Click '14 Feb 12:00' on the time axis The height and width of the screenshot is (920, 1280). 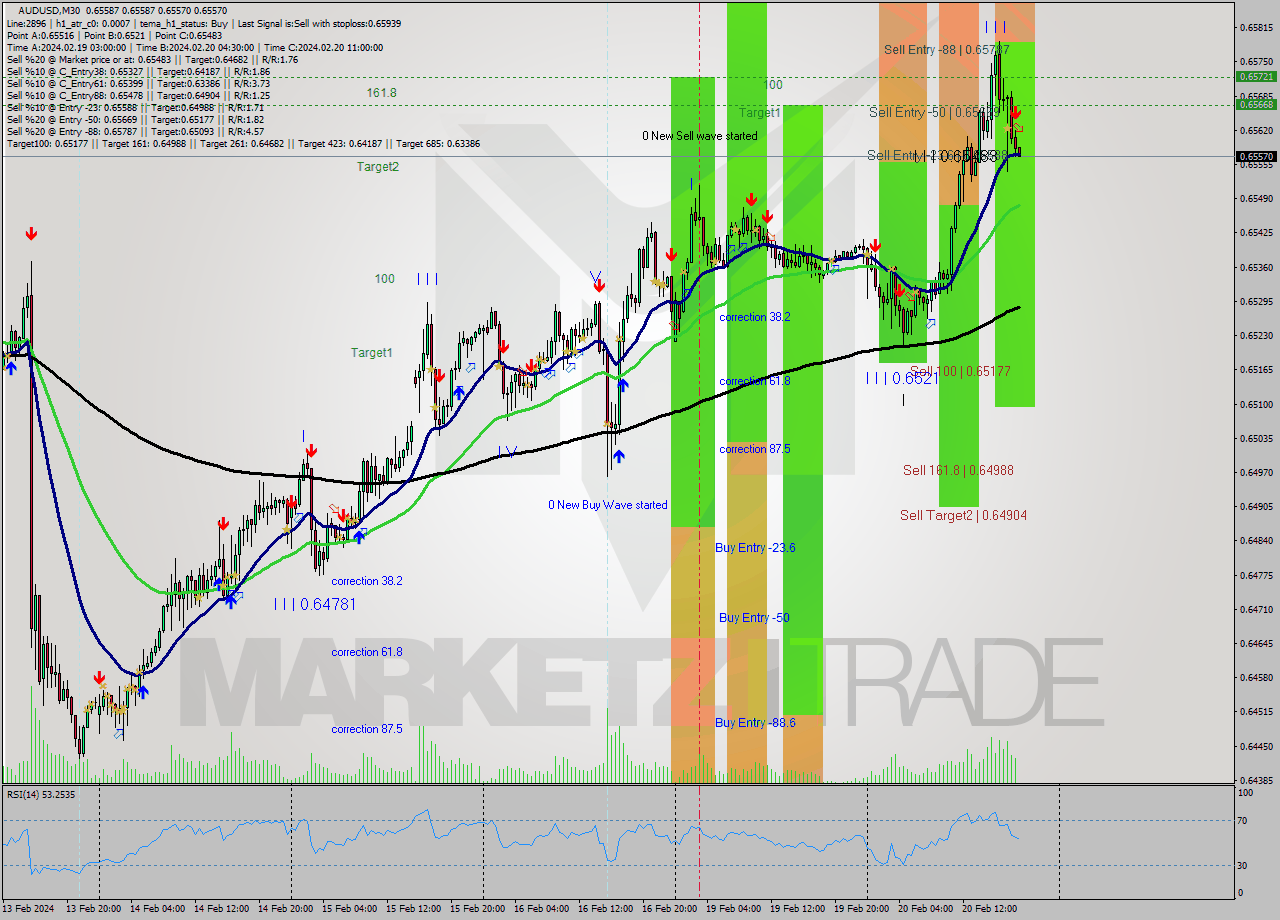coord(220,909)
